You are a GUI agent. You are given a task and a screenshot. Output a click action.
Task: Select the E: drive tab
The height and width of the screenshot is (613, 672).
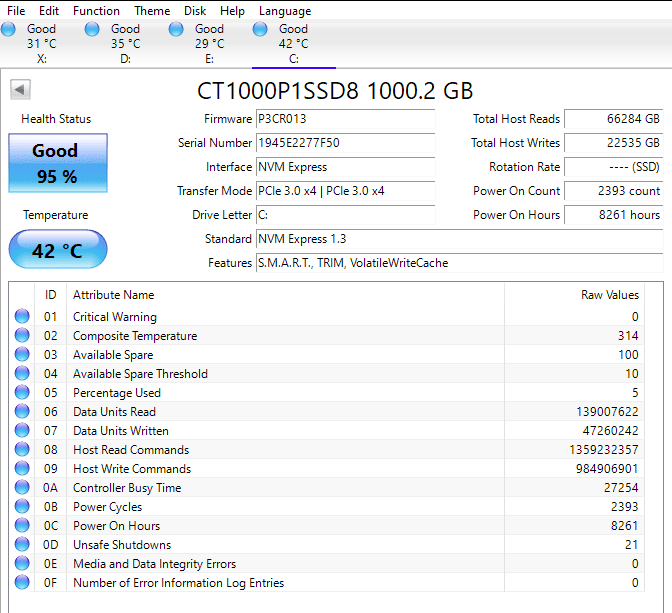click(x=210, y=44)
